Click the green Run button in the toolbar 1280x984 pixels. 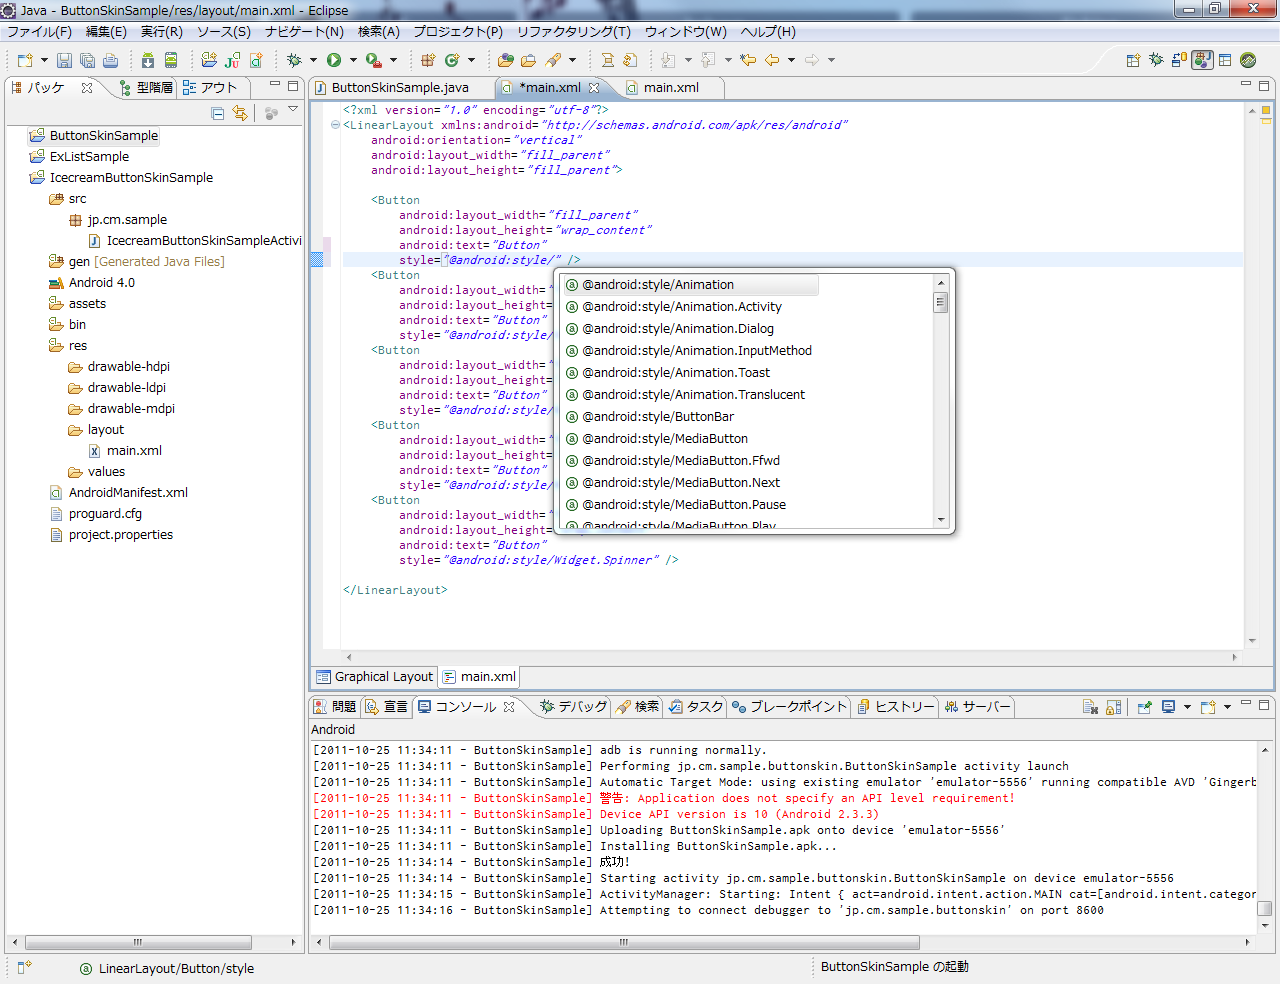tap(334, 60)
